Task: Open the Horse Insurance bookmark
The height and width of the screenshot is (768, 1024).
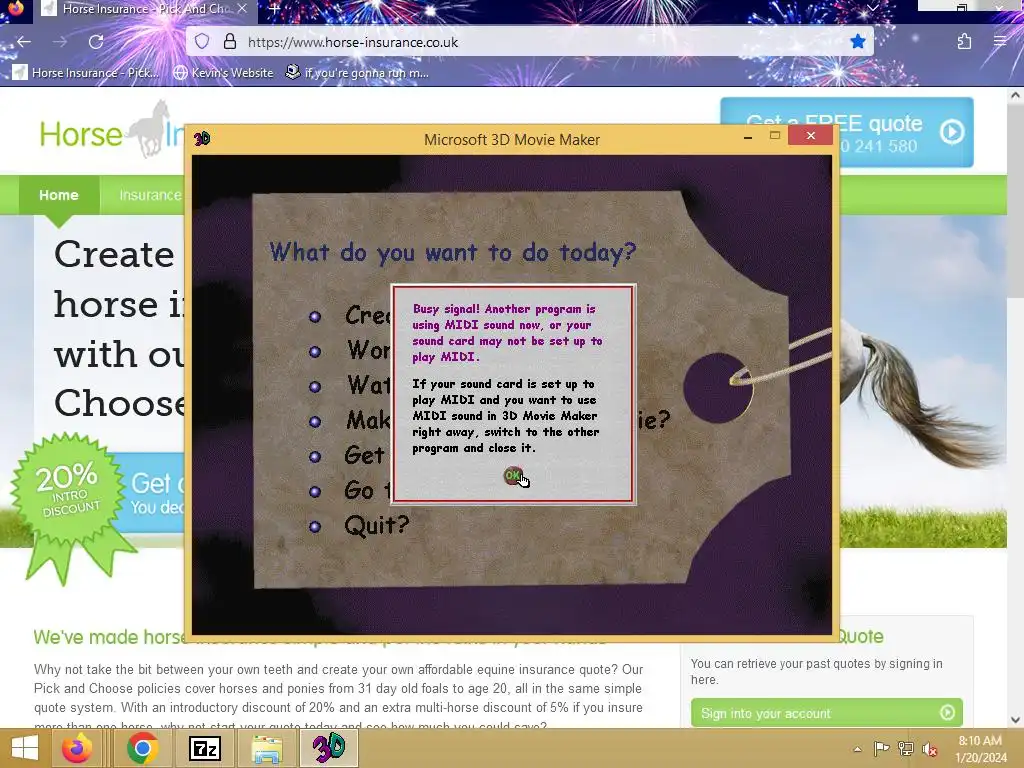Action: tap(86, 72)
